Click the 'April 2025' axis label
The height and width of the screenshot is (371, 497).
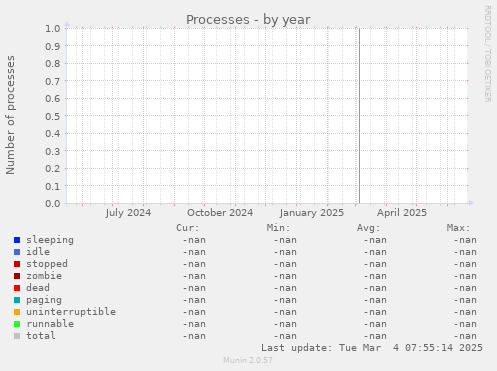point(402,213)
